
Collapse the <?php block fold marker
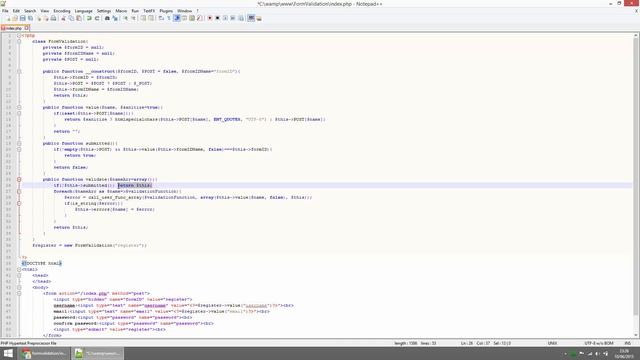coord(19,36)
